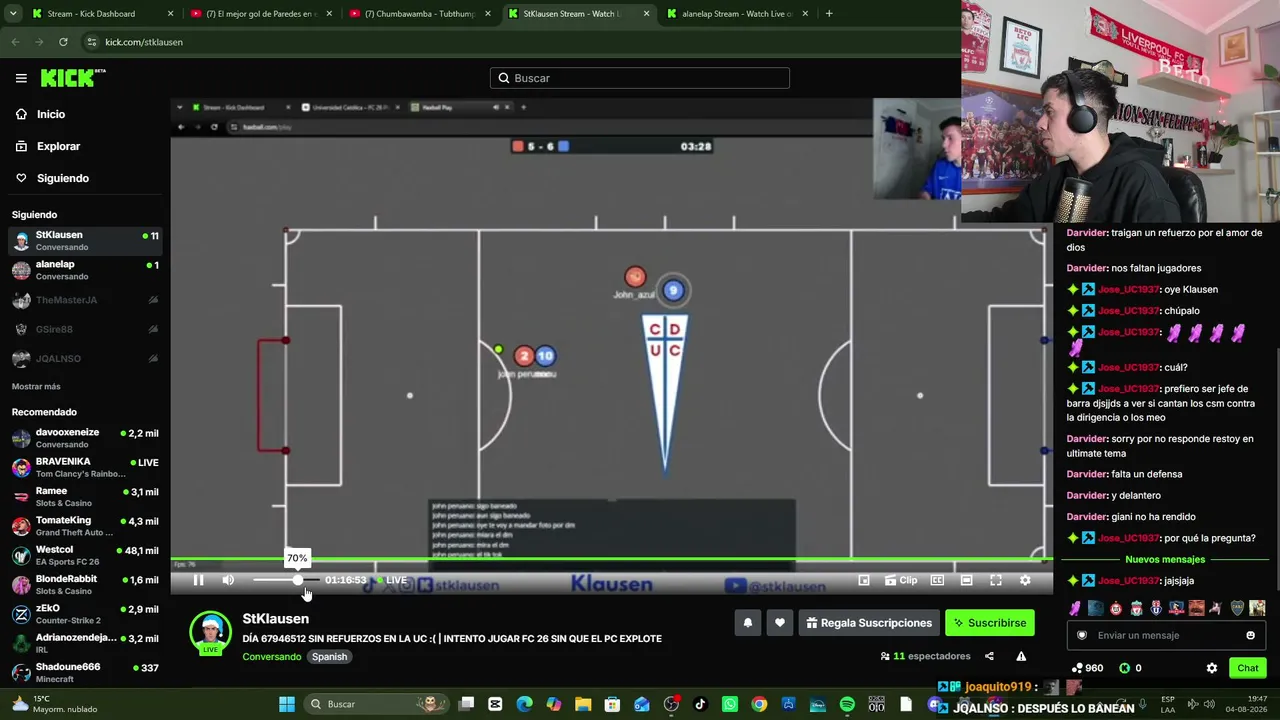Switch to alanelap Stream browser tab
1280x720 pixels.
point(738,14)
